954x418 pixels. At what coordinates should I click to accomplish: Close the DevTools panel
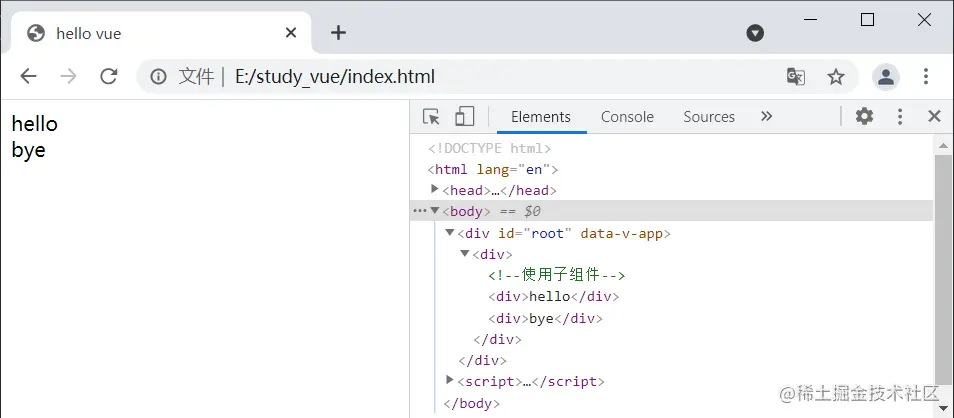coord(934,116)
